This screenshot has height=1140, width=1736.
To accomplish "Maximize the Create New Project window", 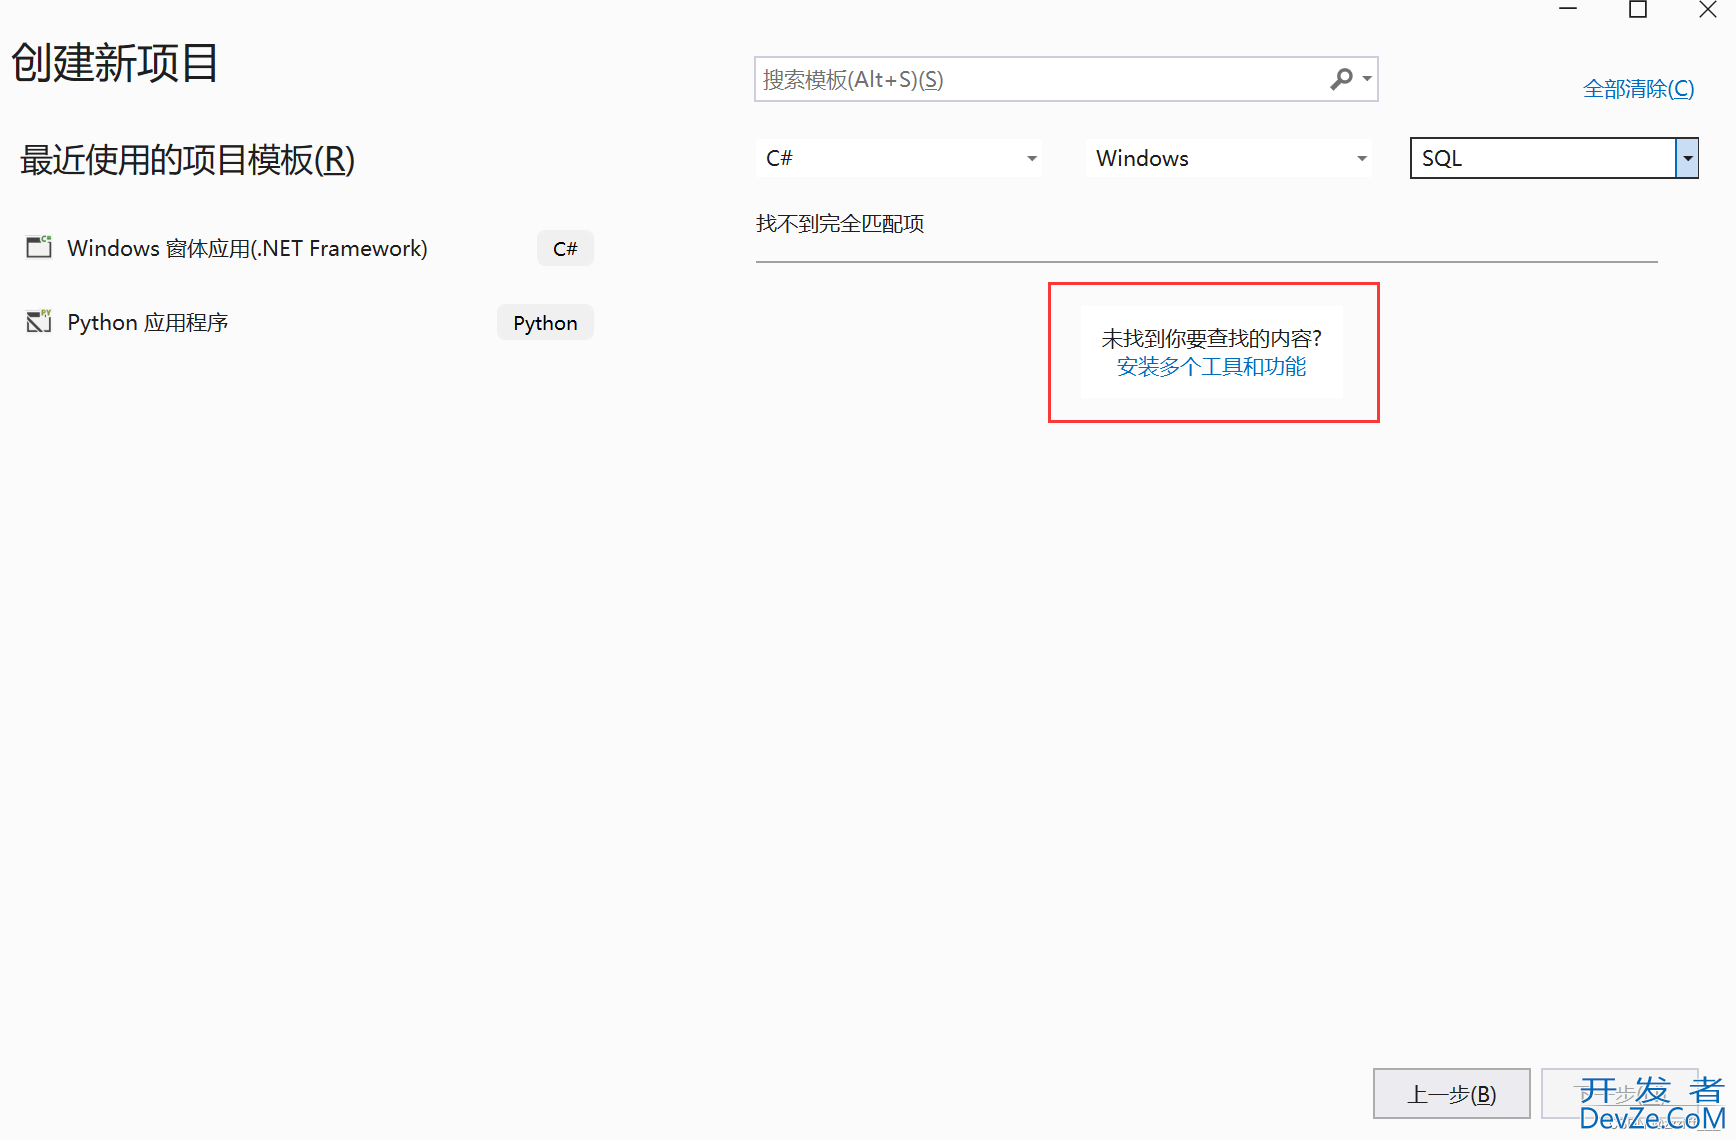I will point(1638,10).
